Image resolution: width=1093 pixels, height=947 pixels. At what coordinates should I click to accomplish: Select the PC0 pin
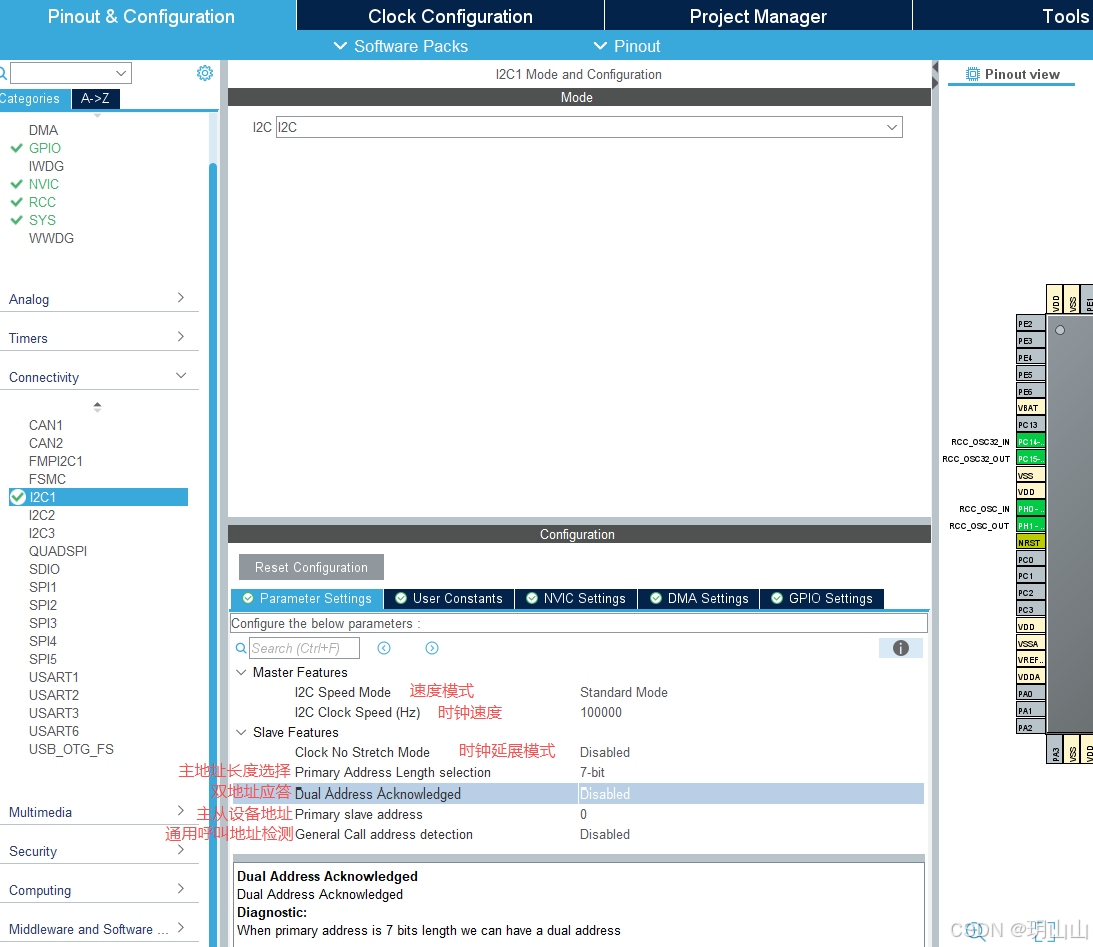click(1030, 559)
